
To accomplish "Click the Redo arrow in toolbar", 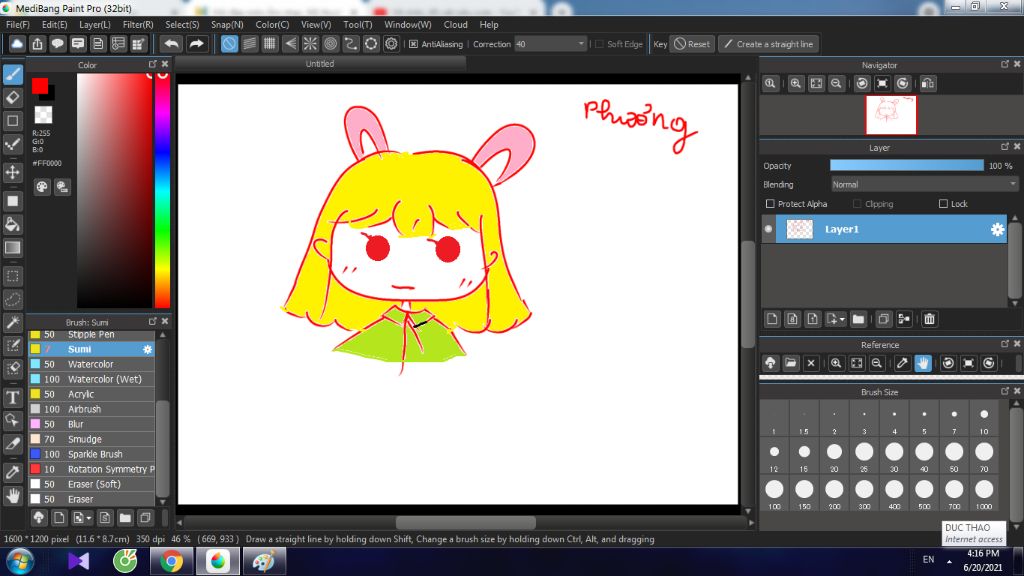I will pos(196,44).
